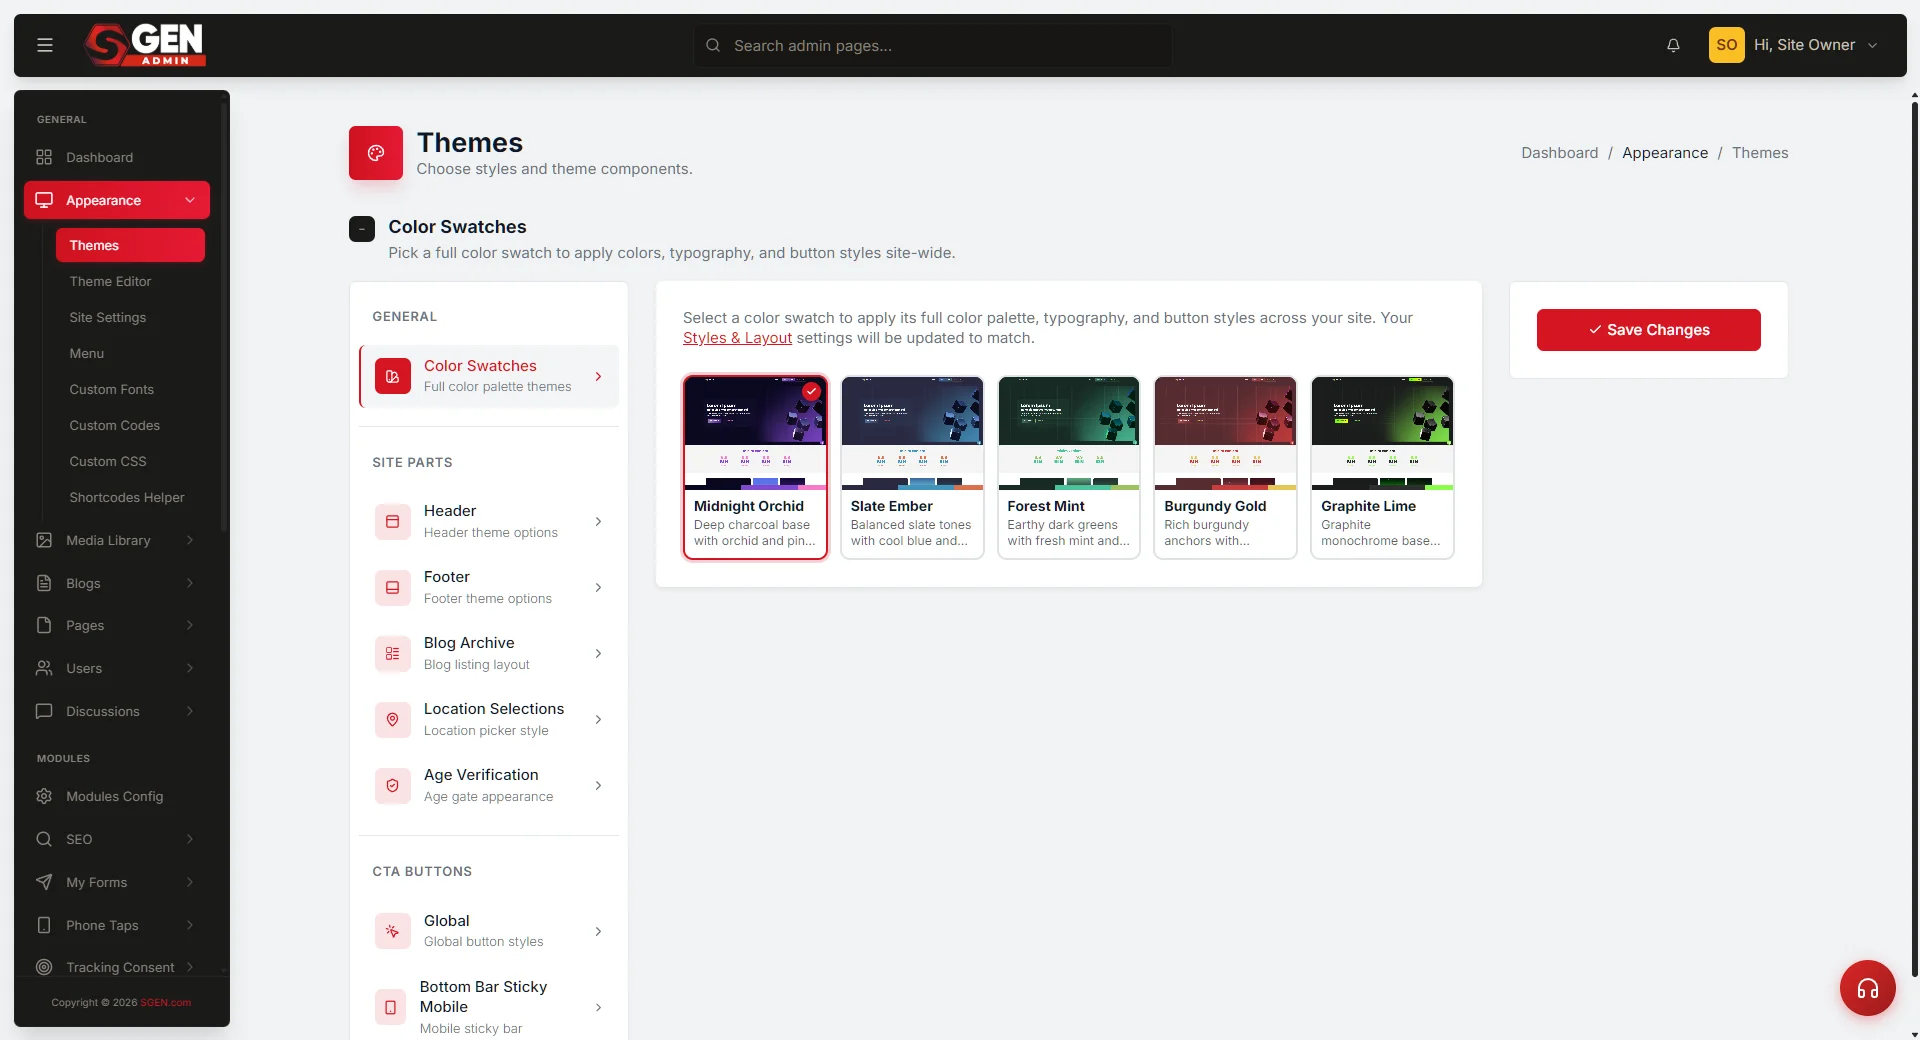Click the Save Changes button
This screenshot has width=1920, height=1040.
point(1648,330)
